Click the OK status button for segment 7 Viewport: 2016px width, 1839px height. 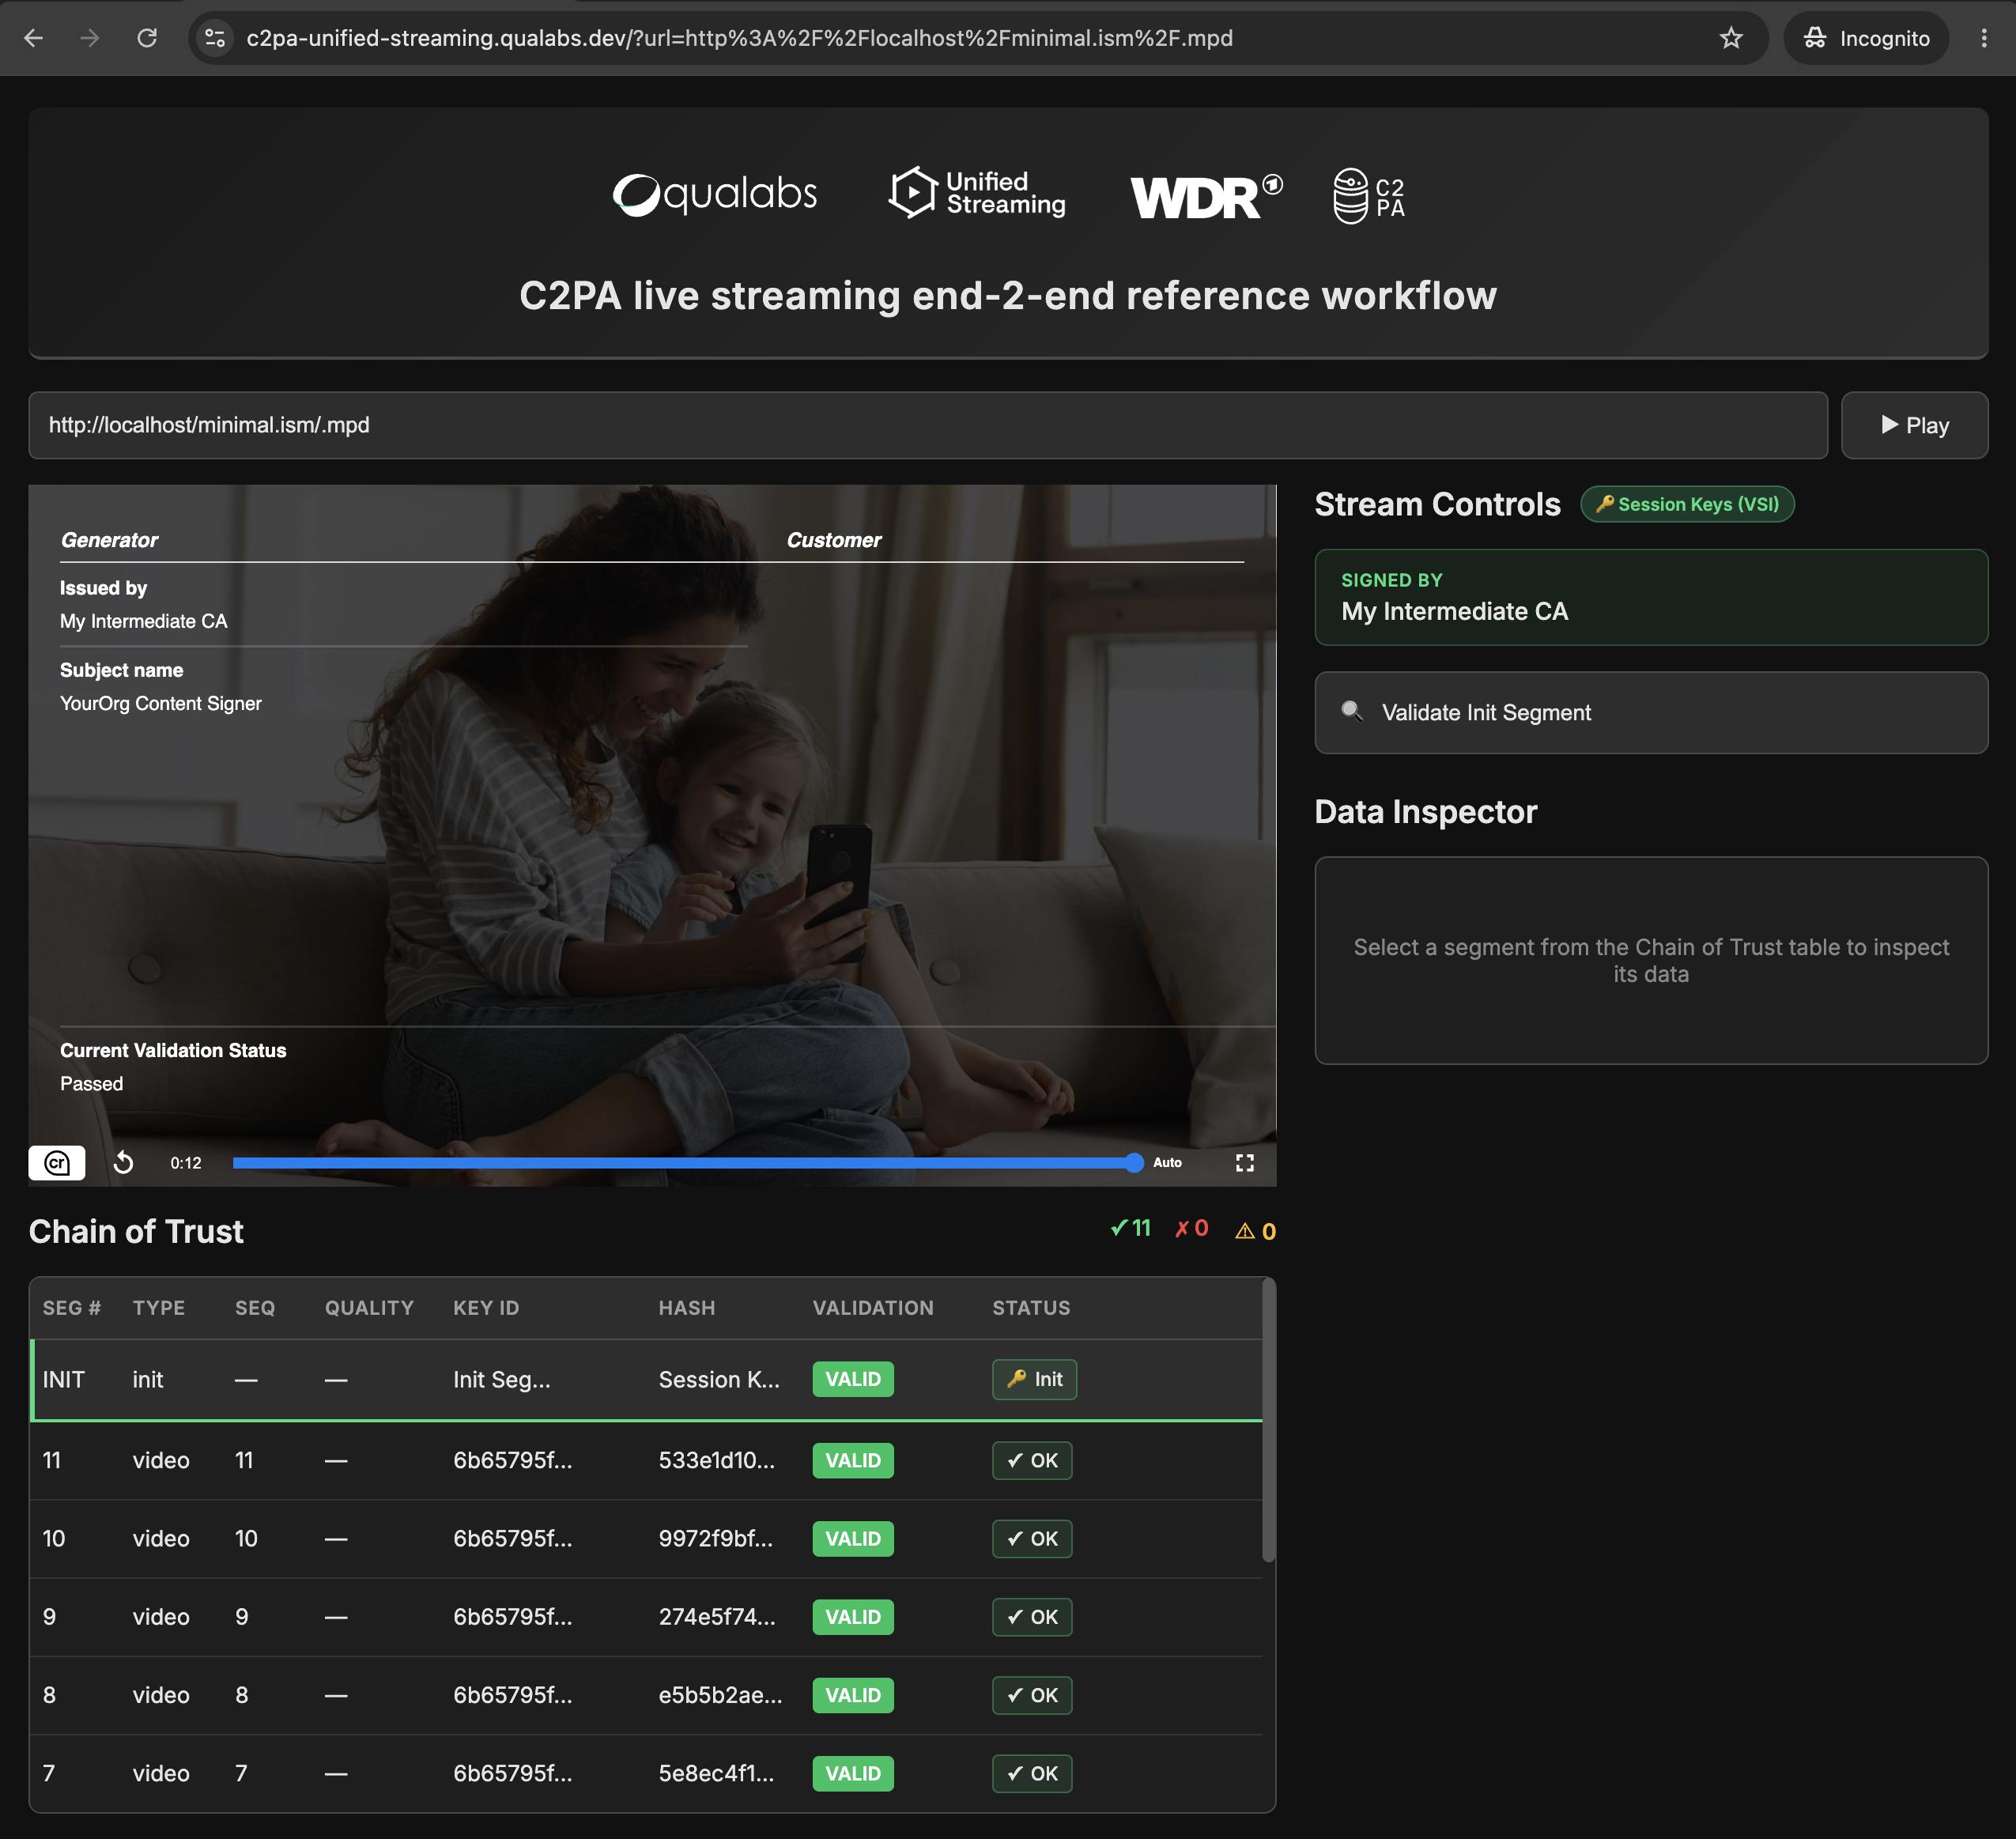pyautogui.click(x=1032, y=1773)
